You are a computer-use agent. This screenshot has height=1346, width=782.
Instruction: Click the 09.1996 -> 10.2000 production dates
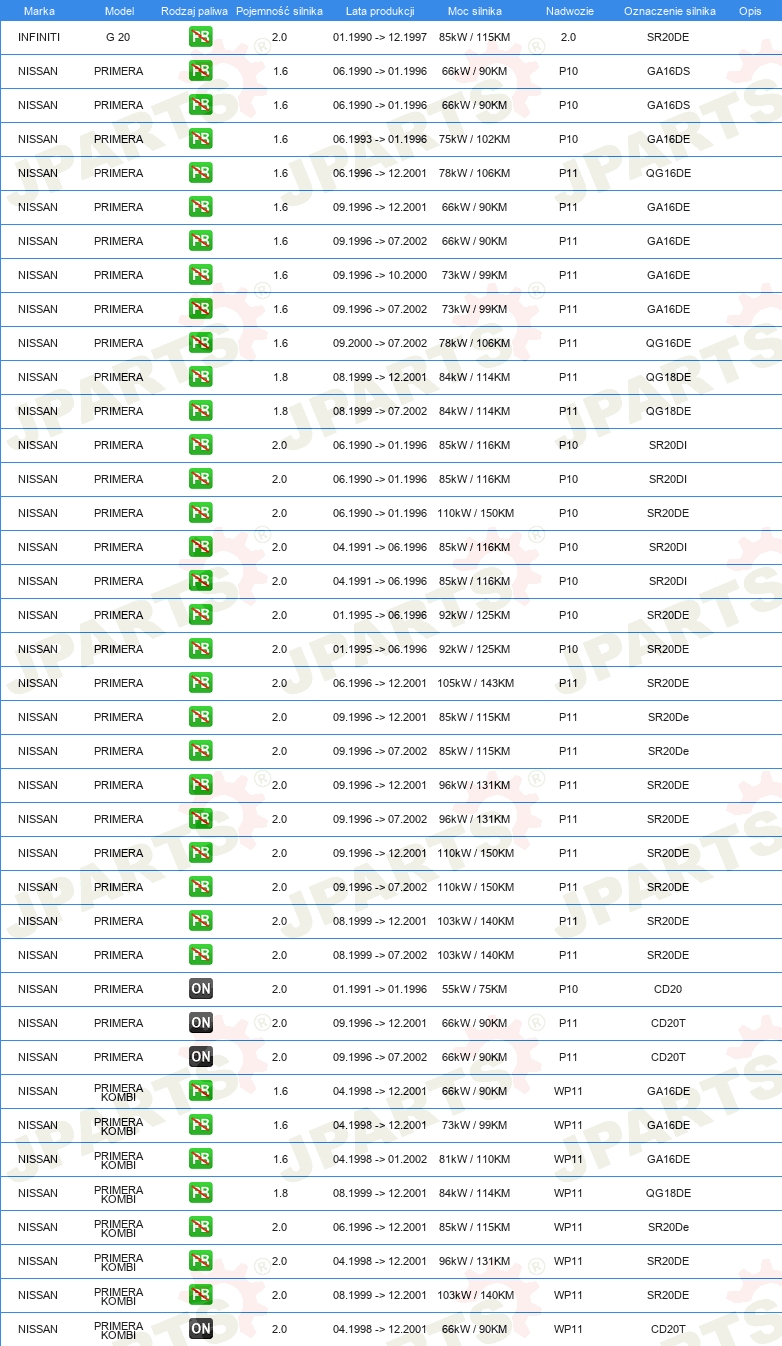pyautogui.click(x=380, y=275)
